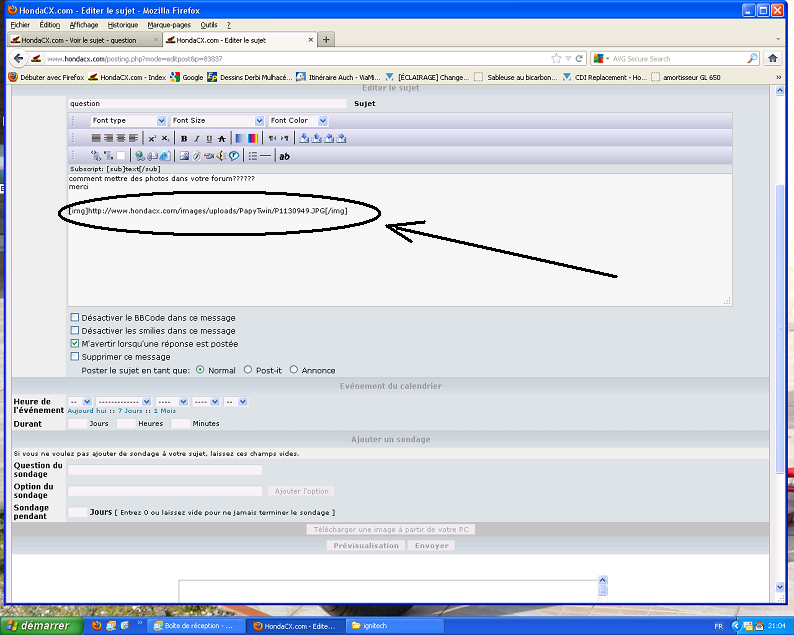Bookmark this page with star icon

[x=556, y=59]
